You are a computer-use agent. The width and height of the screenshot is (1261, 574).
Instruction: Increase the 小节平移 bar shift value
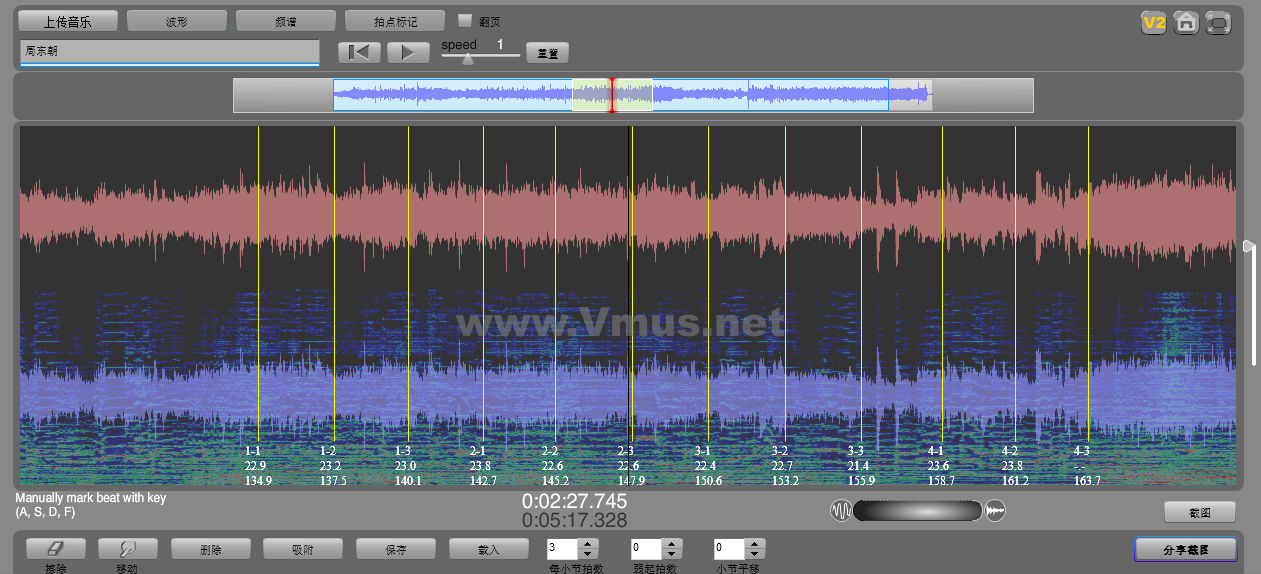(755, 544)
